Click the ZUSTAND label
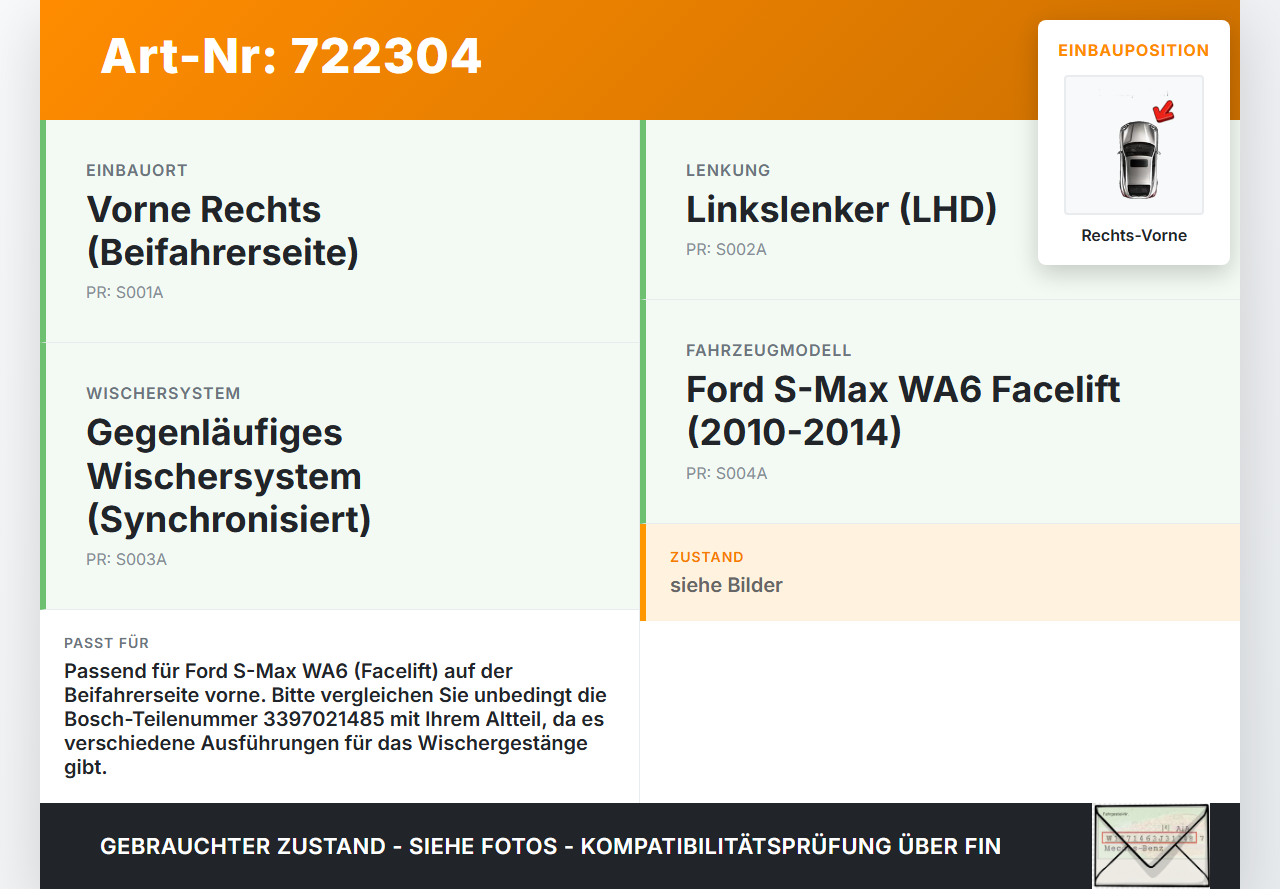 707,557
